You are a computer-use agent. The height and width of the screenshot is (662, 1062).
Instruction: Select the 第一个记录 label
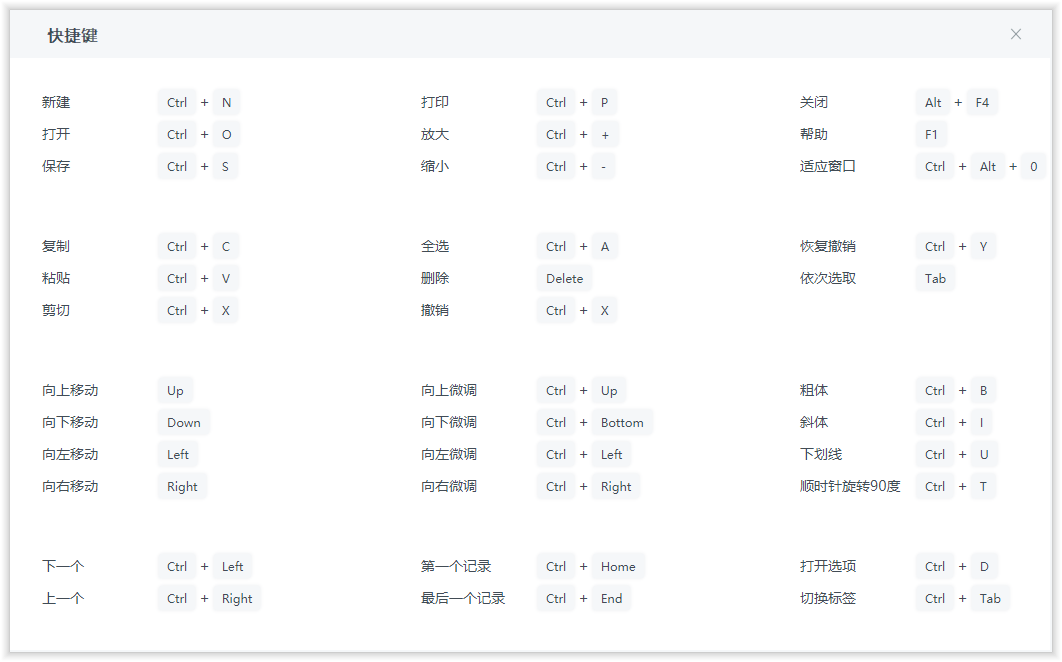[x=456, y=566]
